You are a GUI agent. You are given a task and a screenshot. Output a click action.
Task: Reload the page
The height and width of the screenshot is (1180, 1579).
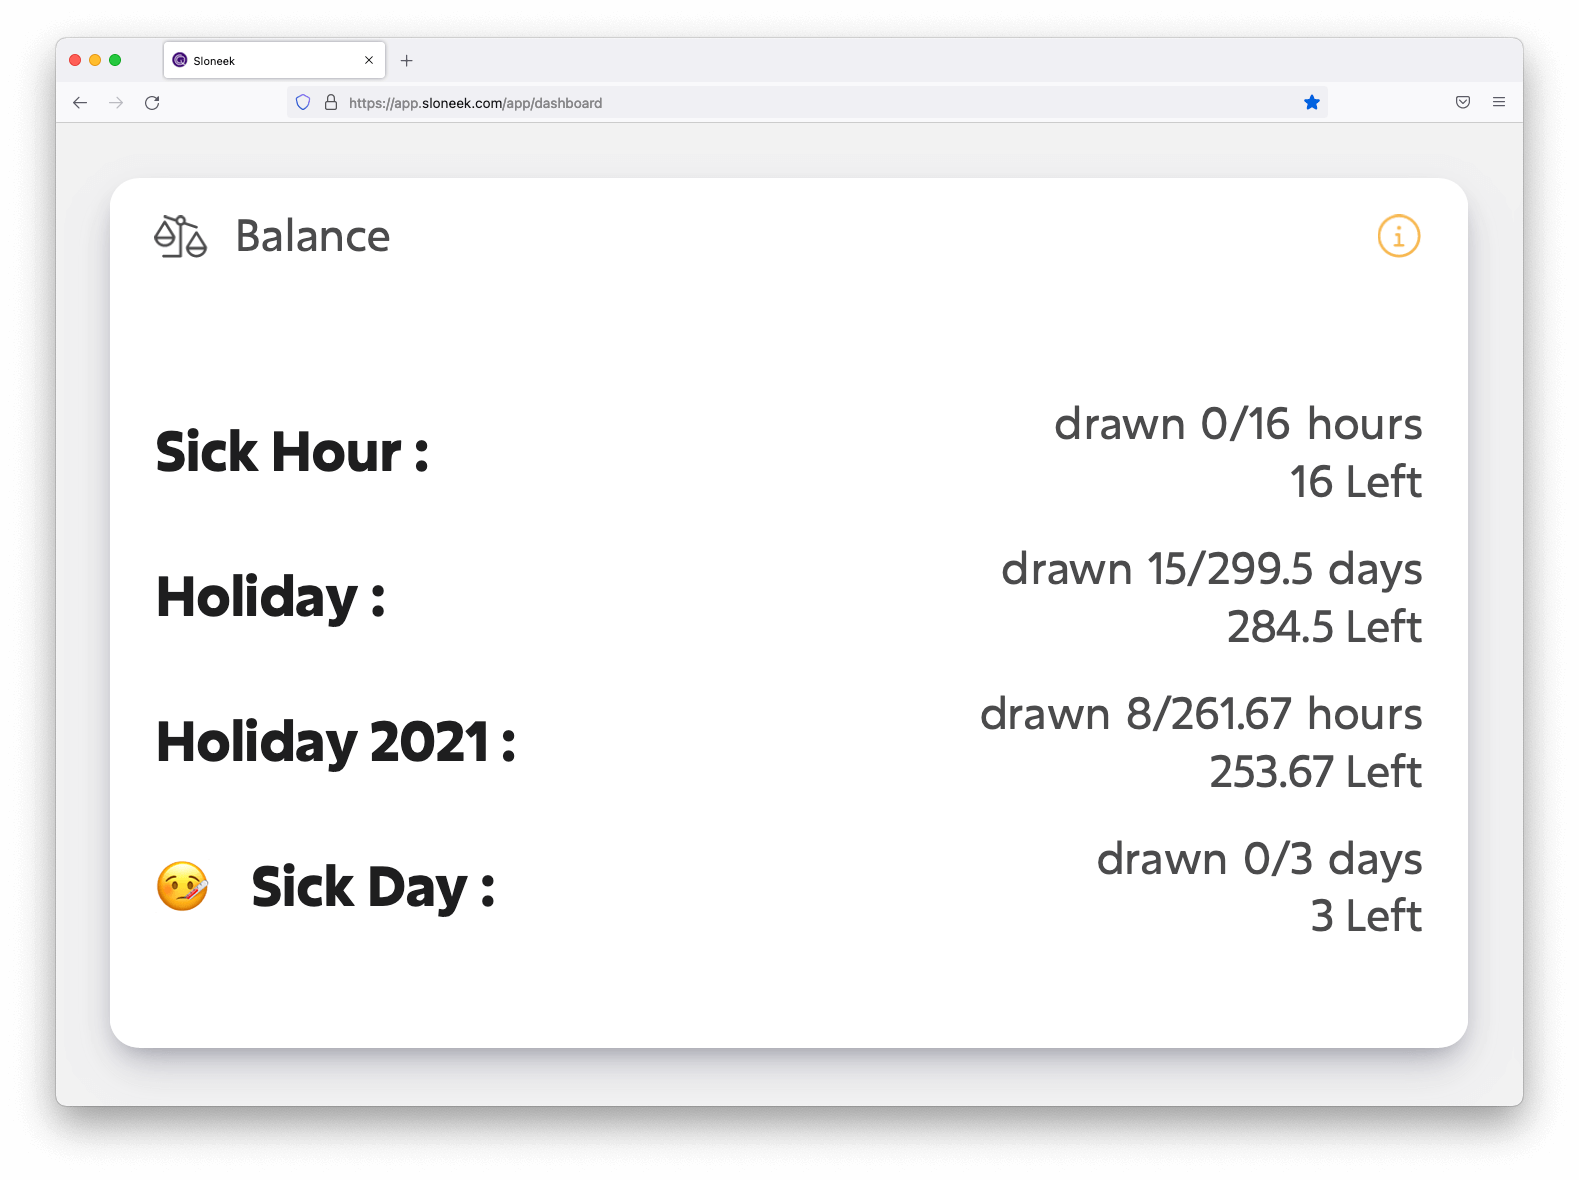(x=152, y=103)
